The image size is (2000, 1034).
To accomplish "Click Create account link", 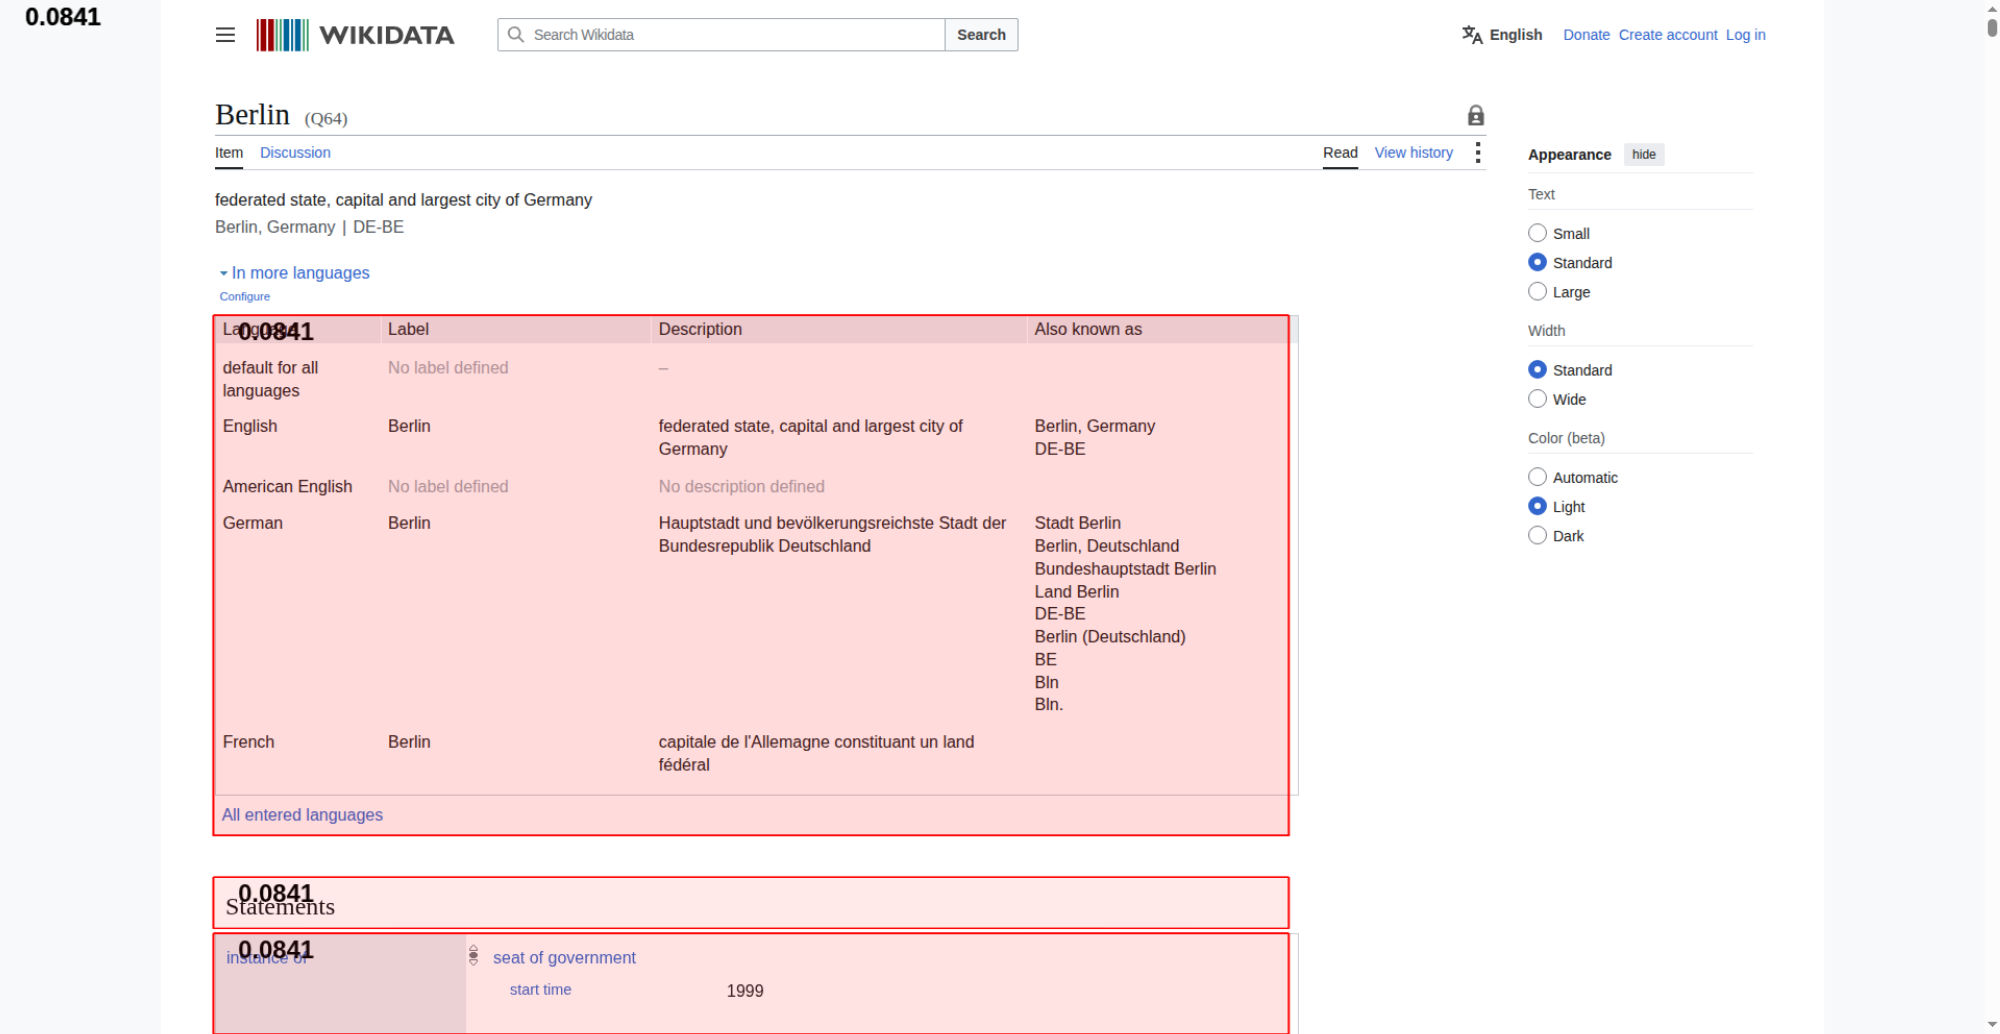I will pyautogui.click(x=1668, y=35).
